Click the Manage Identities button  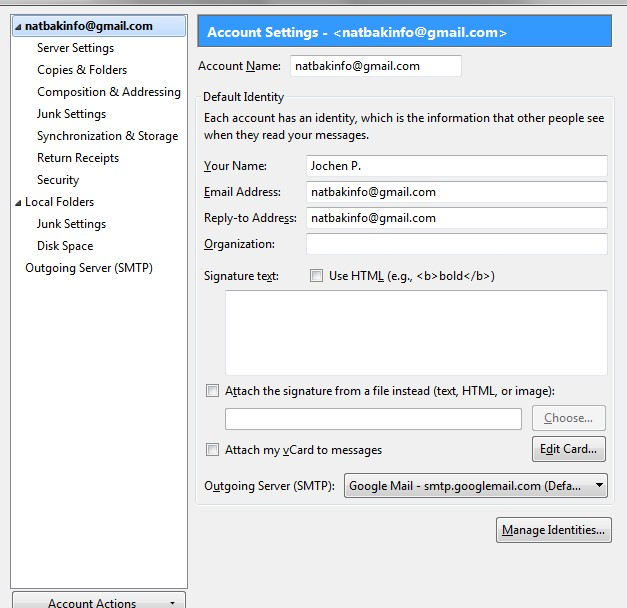click(553, 530)
